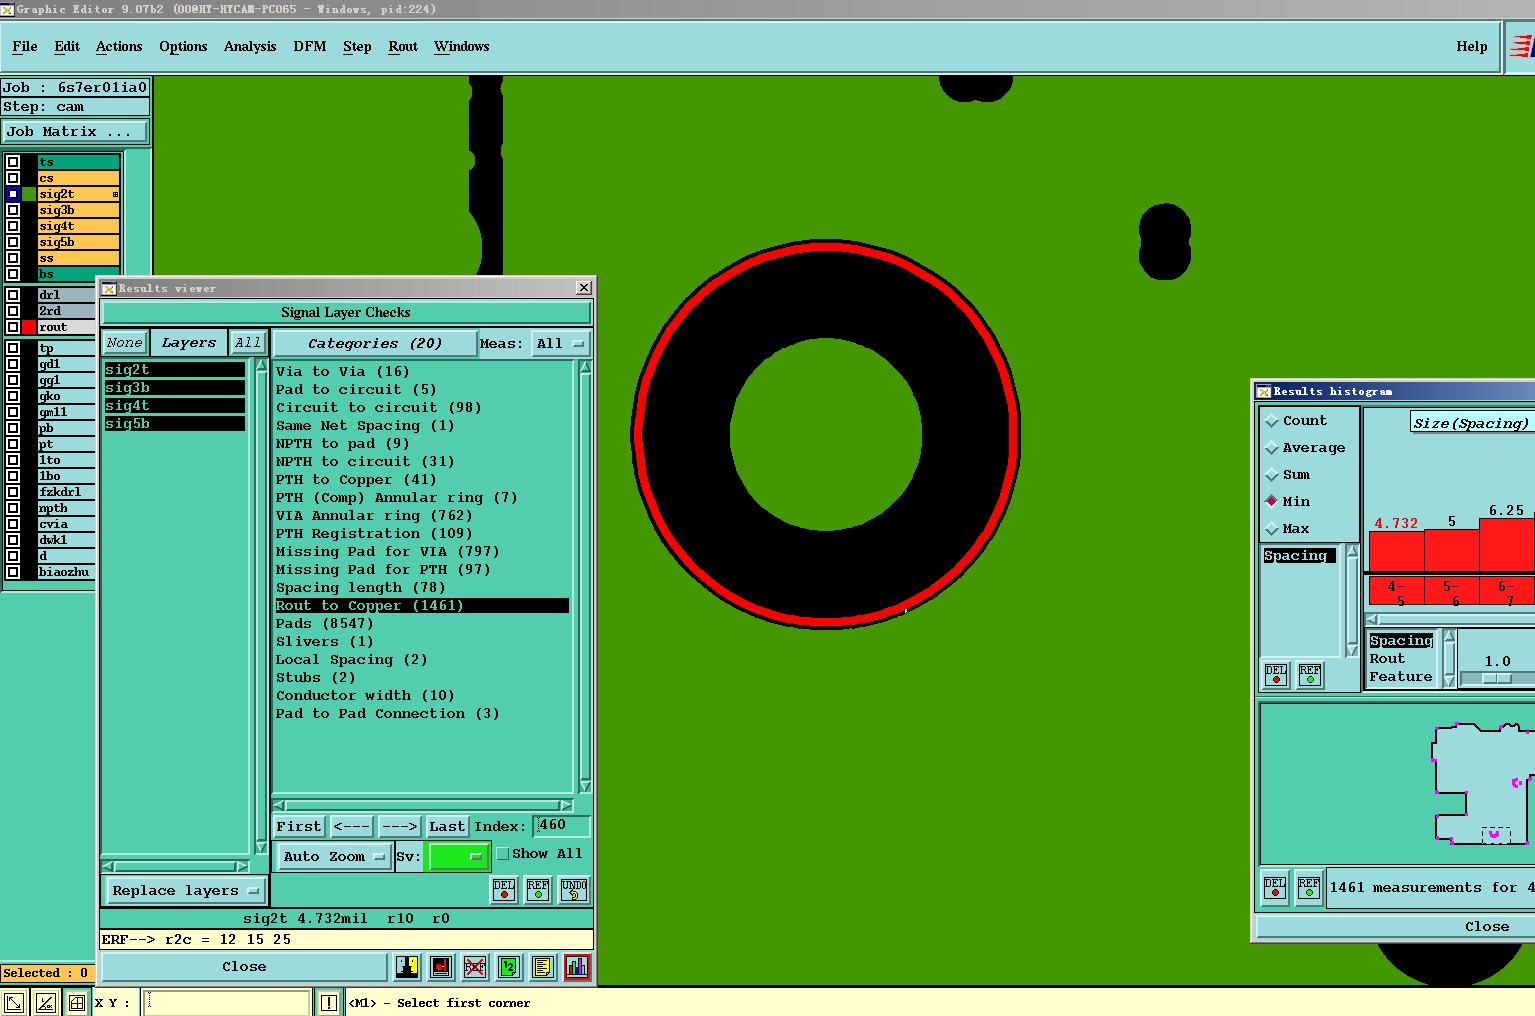The height and width of the screenshot is (1016, 1535).
Task: Click DEL icon under Spacing list in histogram
Action: 1276,675
